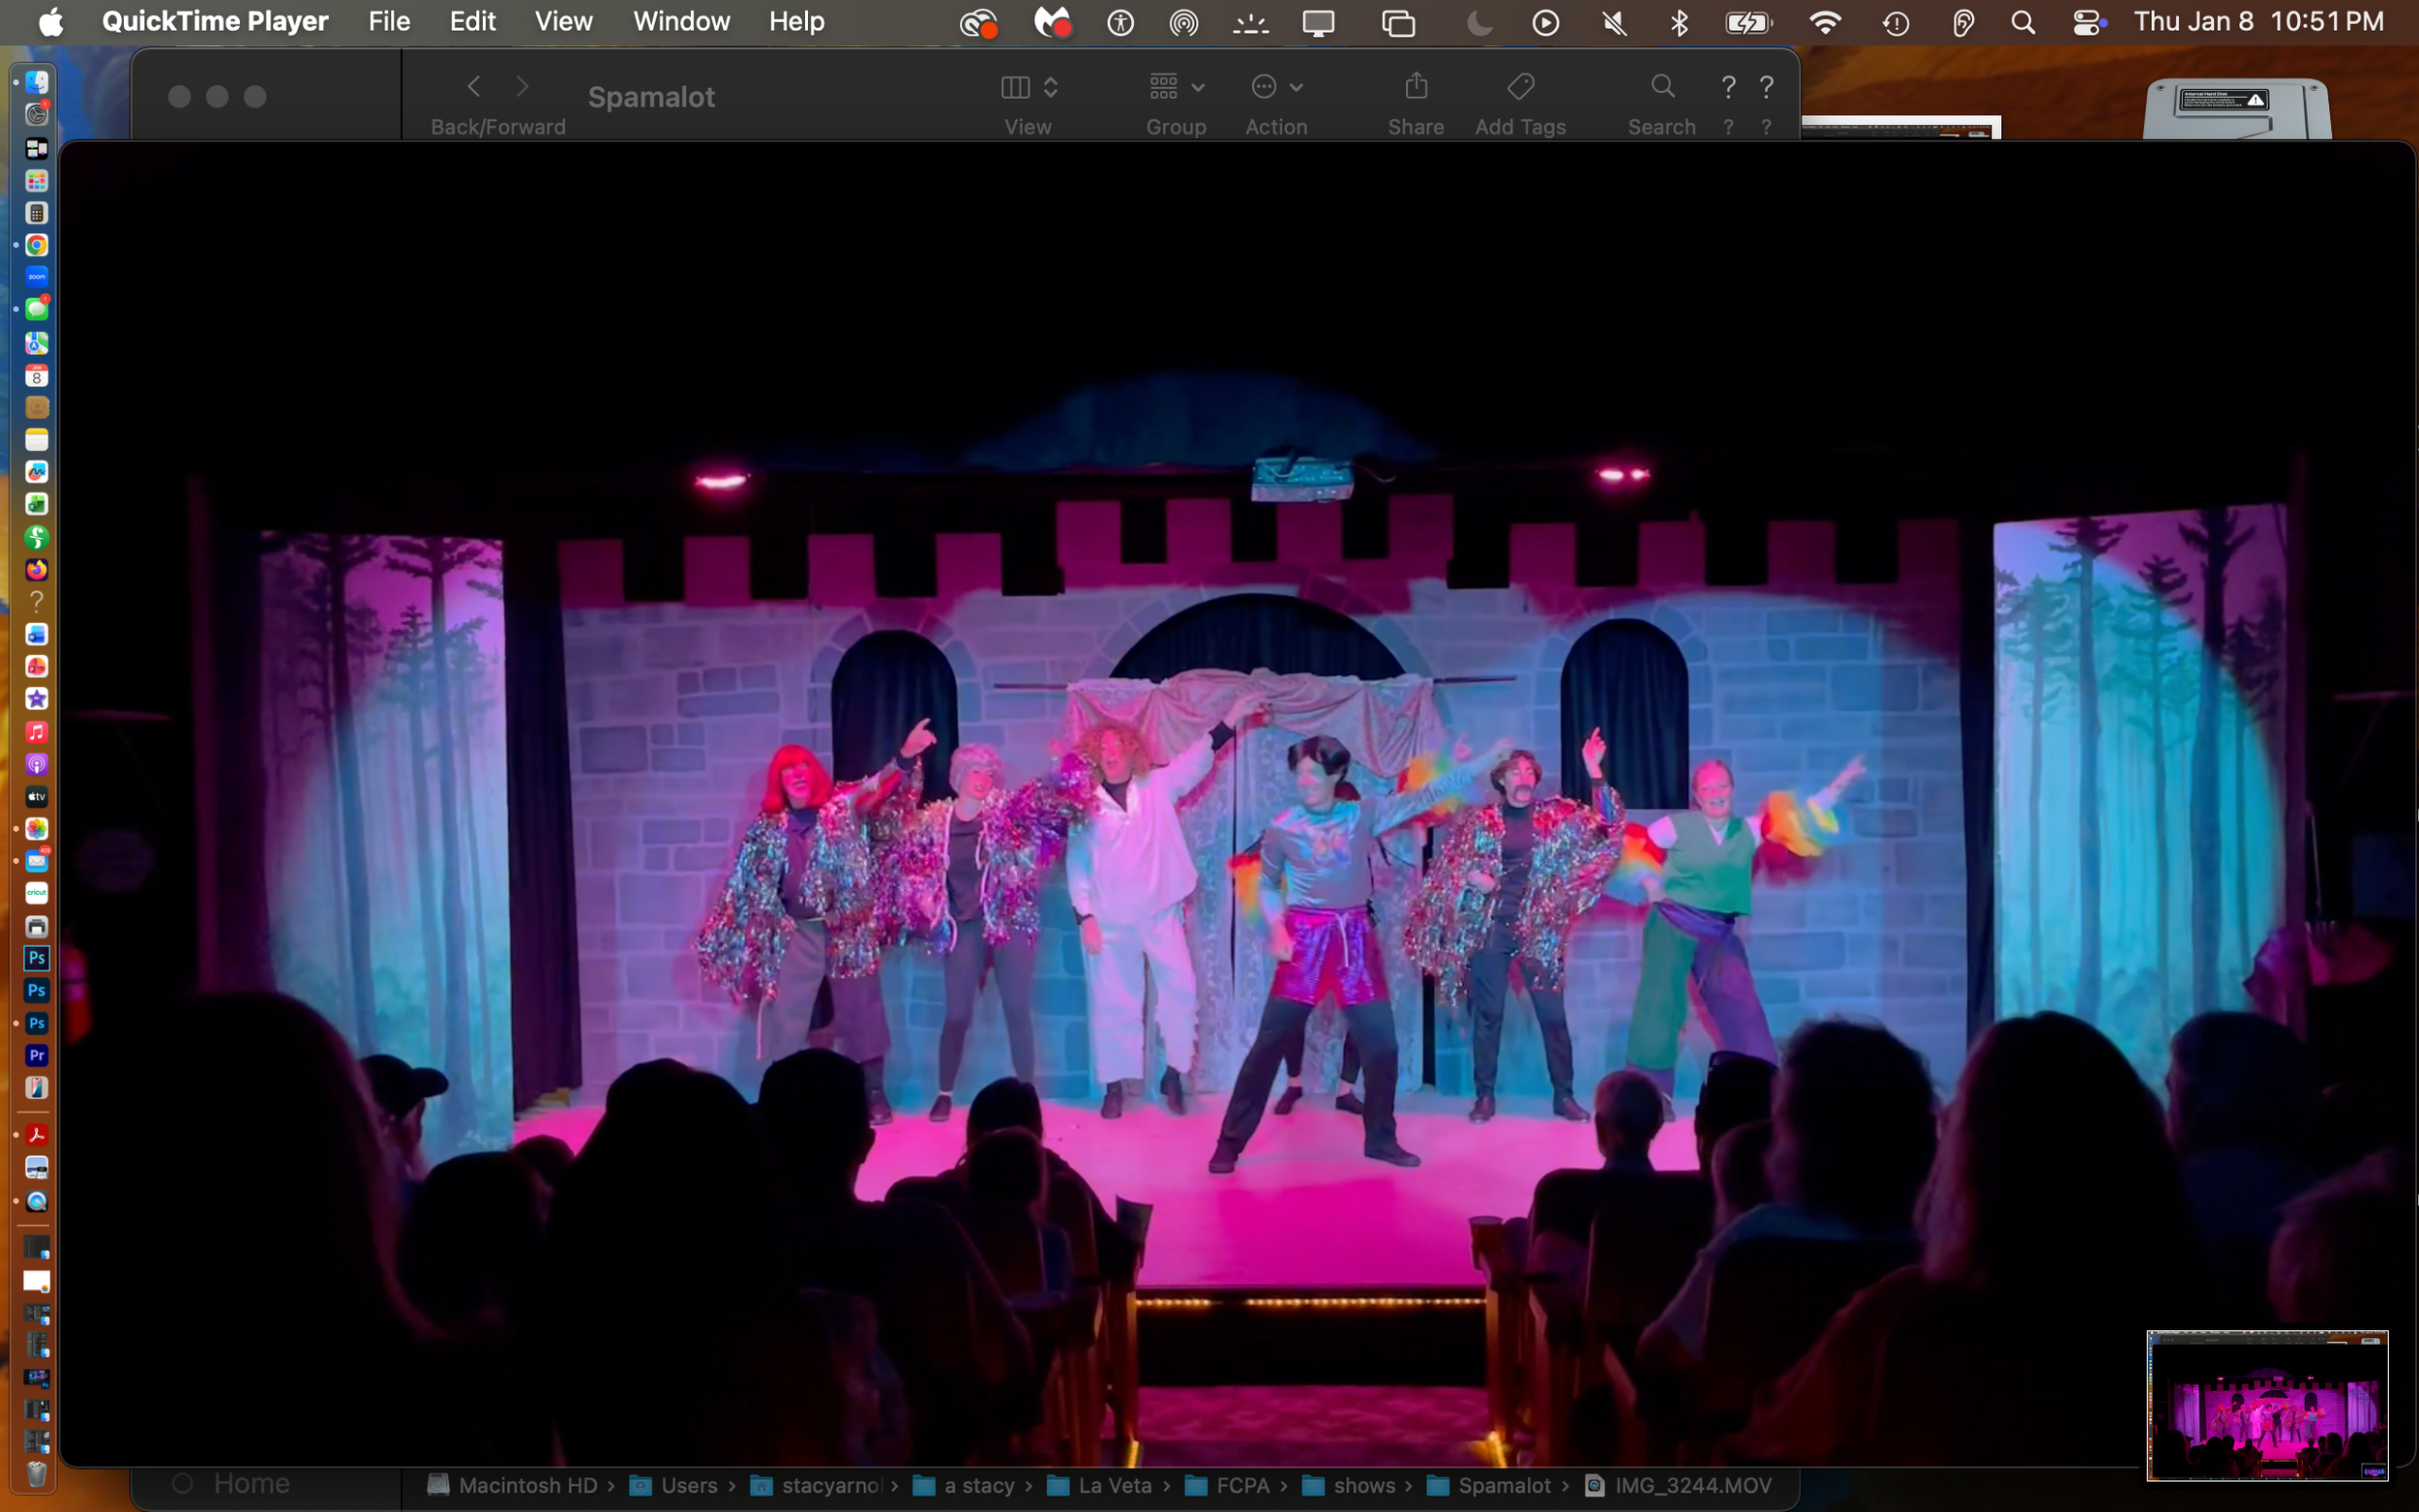This screenshot has height=1512, width=2419.
Task: Open Google Chrome from the Dock
Action: [x=37, y=245]
